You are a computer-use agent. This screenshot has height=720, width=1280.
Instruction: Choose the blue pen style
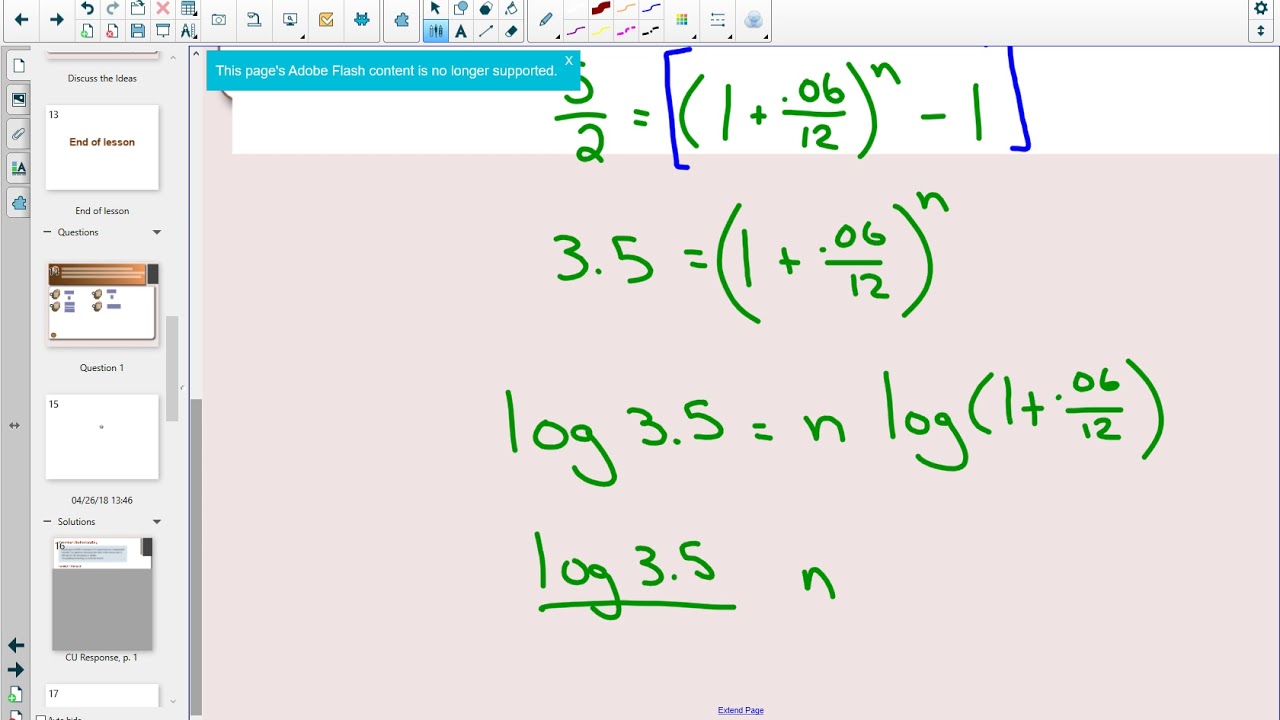[x=651, y=8]
